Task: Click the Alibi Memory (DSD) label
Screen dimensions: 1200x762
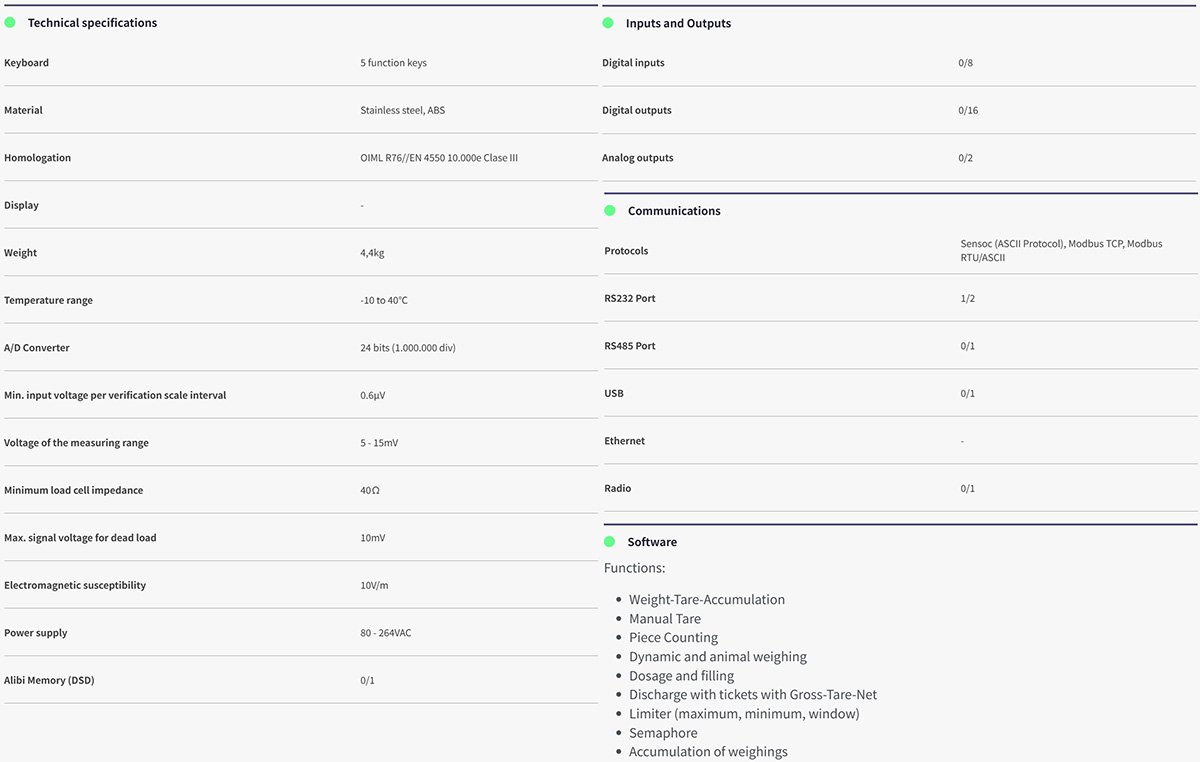Action: [x=49, y=681]
